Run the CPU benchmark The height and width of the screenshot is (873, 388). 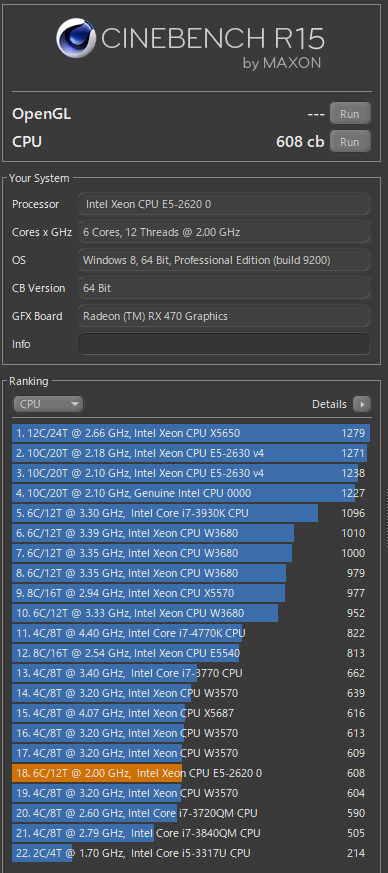pyautogui.click(x=350, y=141)
